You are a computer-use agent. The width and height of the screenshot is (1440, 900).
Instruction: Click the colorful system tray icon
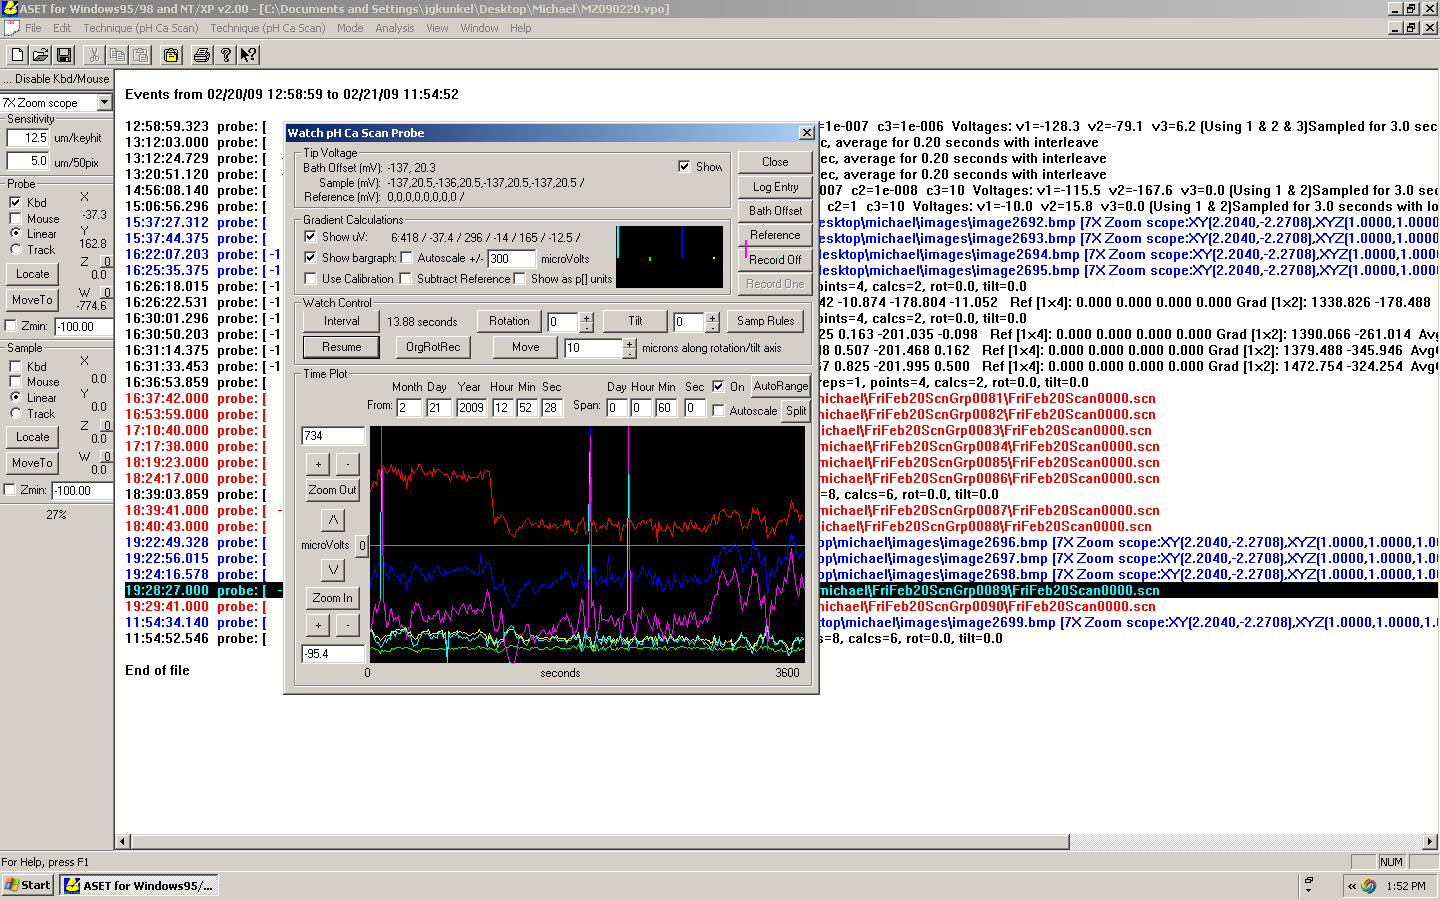[x=1368, y=886]
